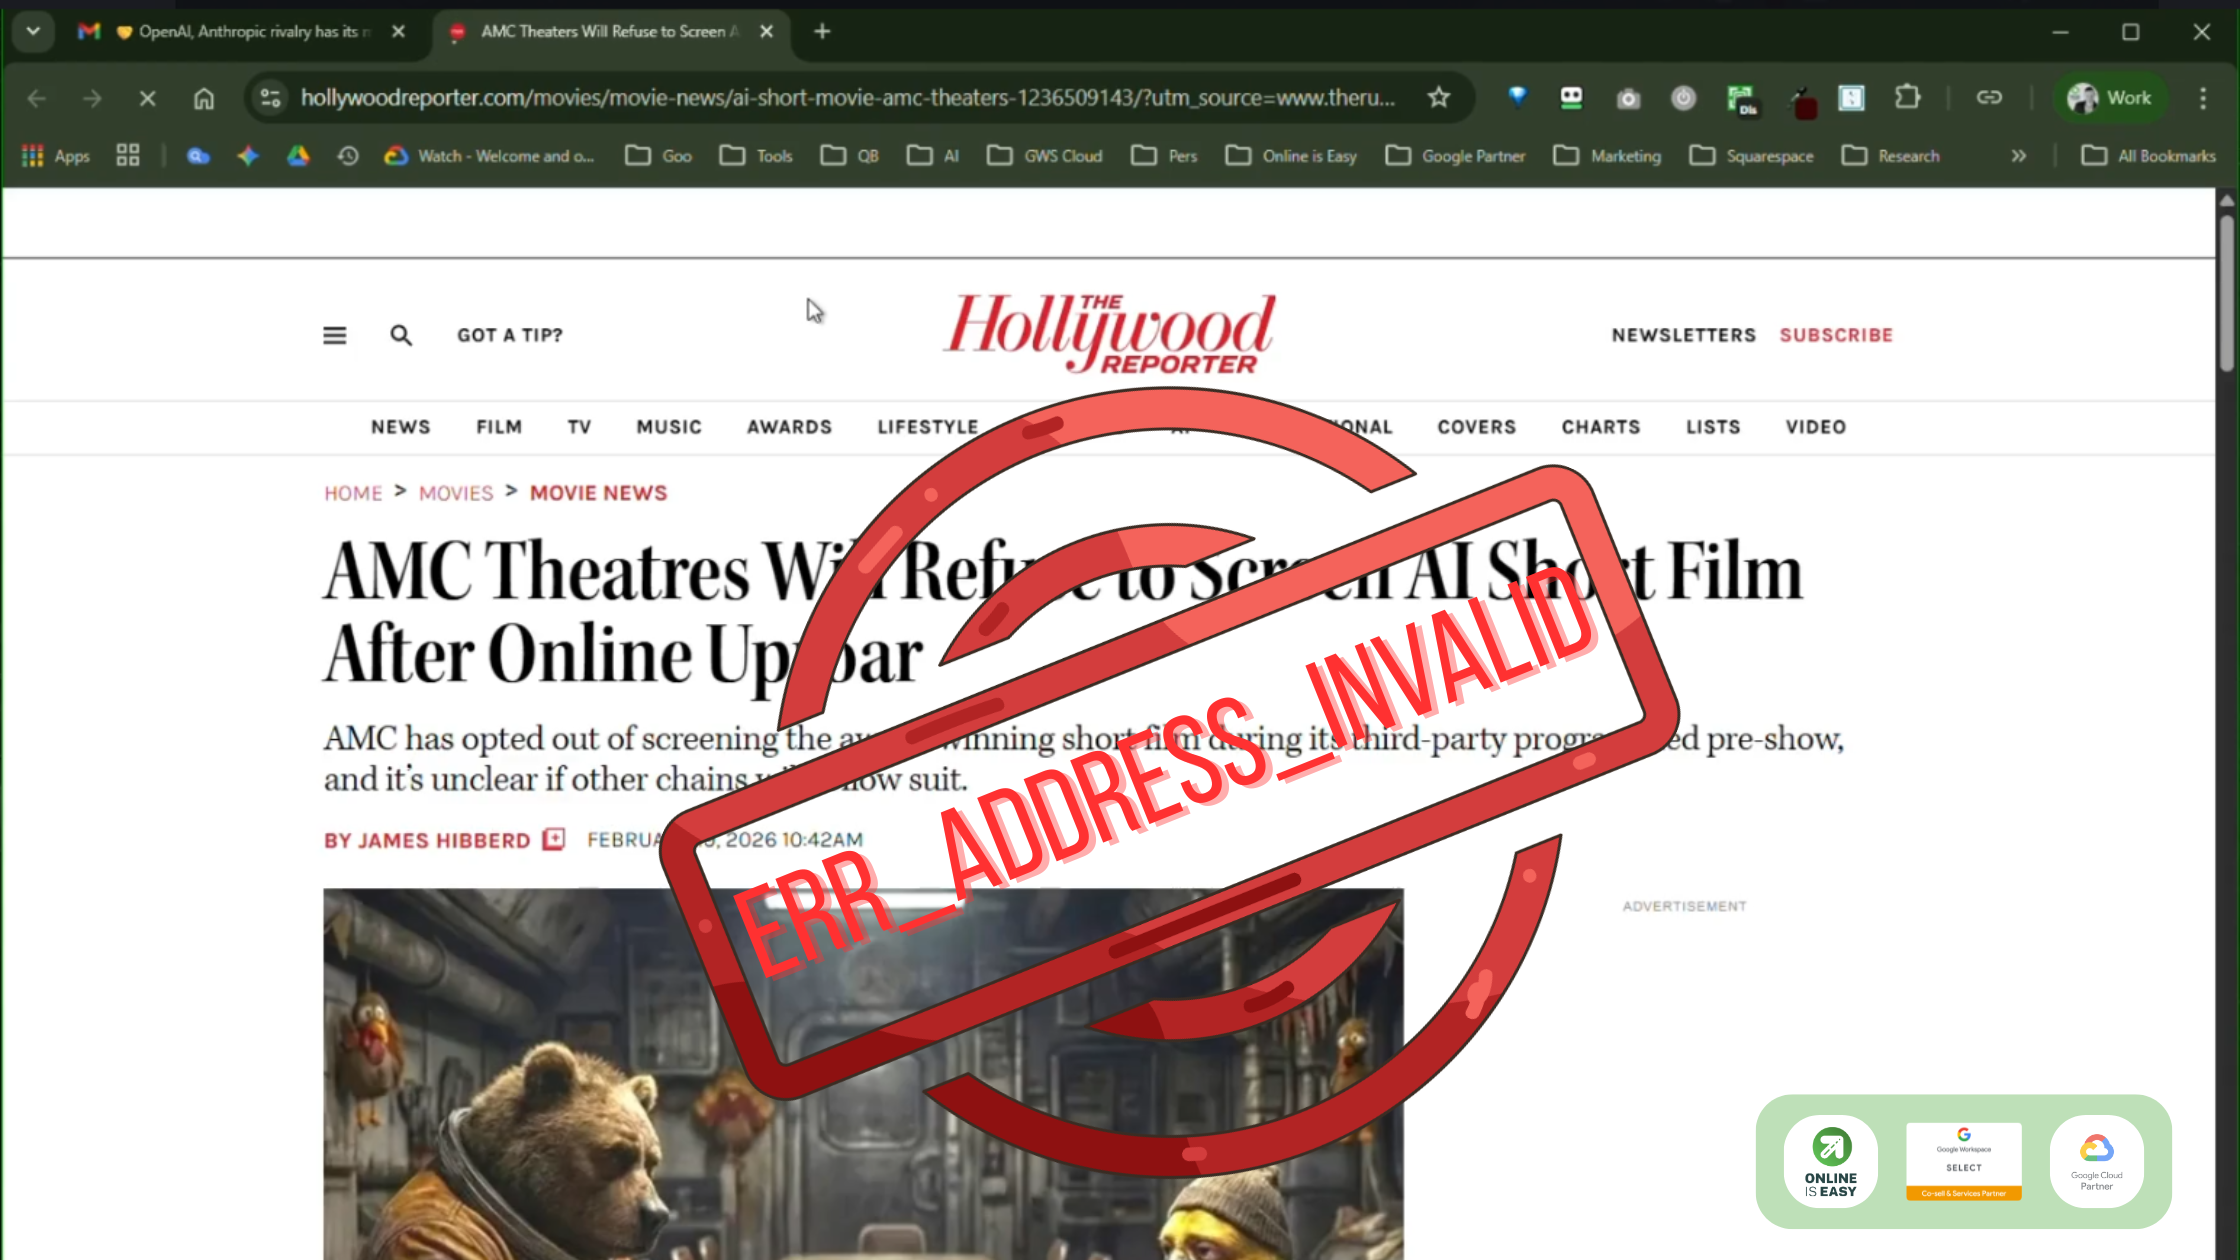Toggle site permissions via the tune icon
This screenshot has width=2240, height=1260.
click(269, 97)
